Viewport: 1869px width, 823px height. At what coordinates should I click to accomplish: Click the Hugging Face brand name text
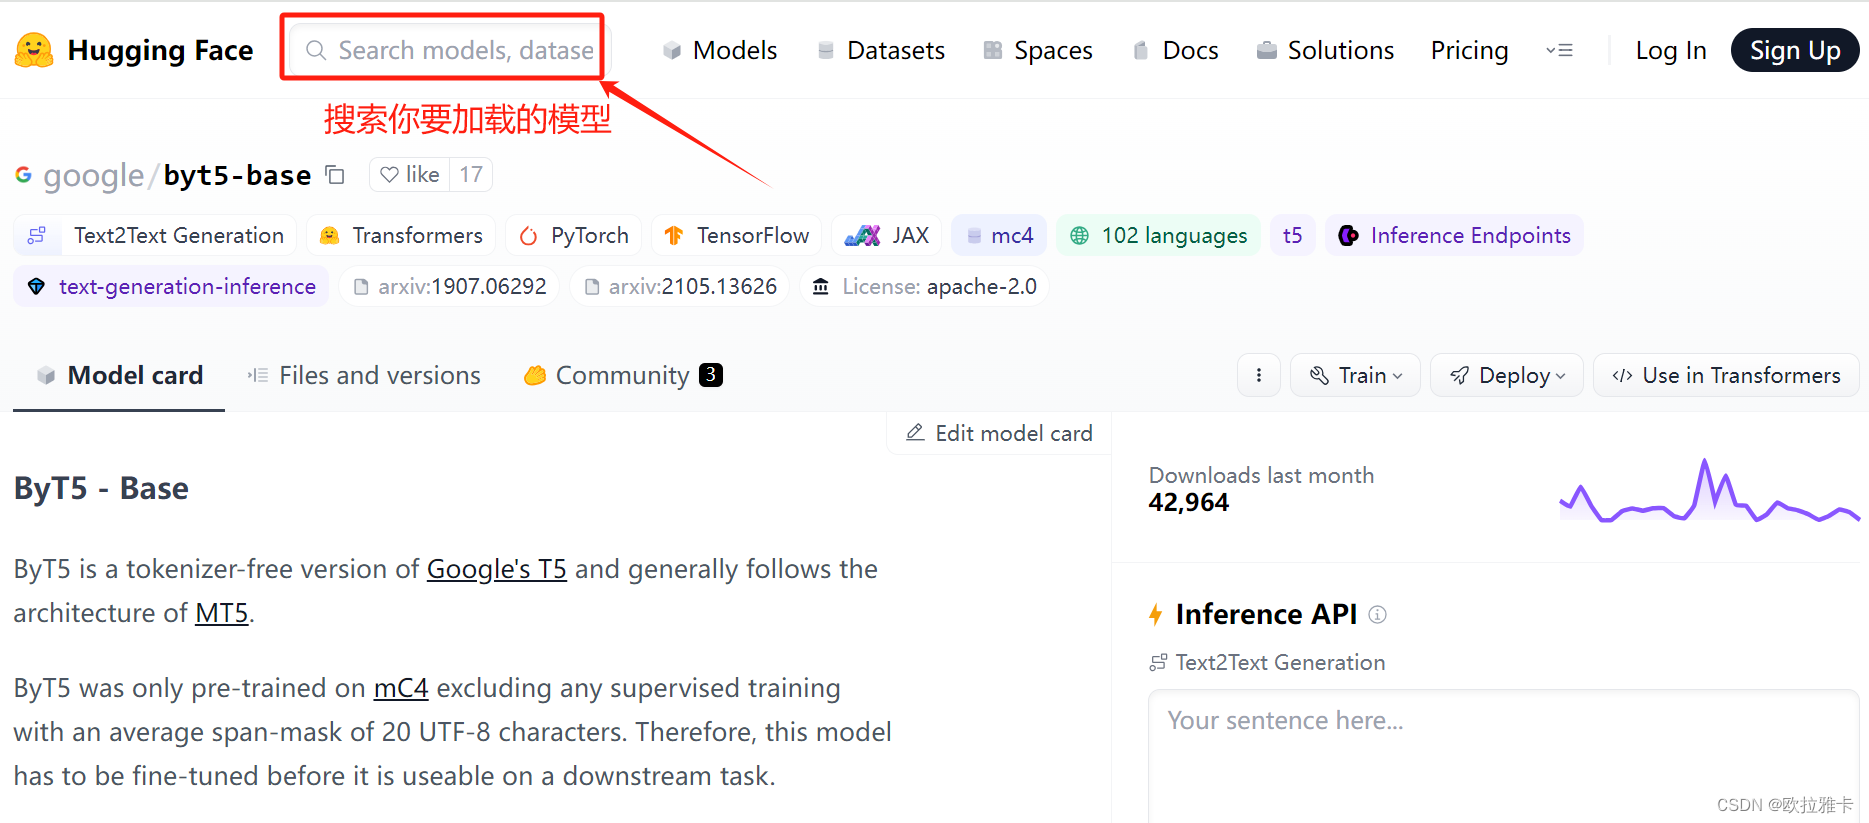point(160,50)
